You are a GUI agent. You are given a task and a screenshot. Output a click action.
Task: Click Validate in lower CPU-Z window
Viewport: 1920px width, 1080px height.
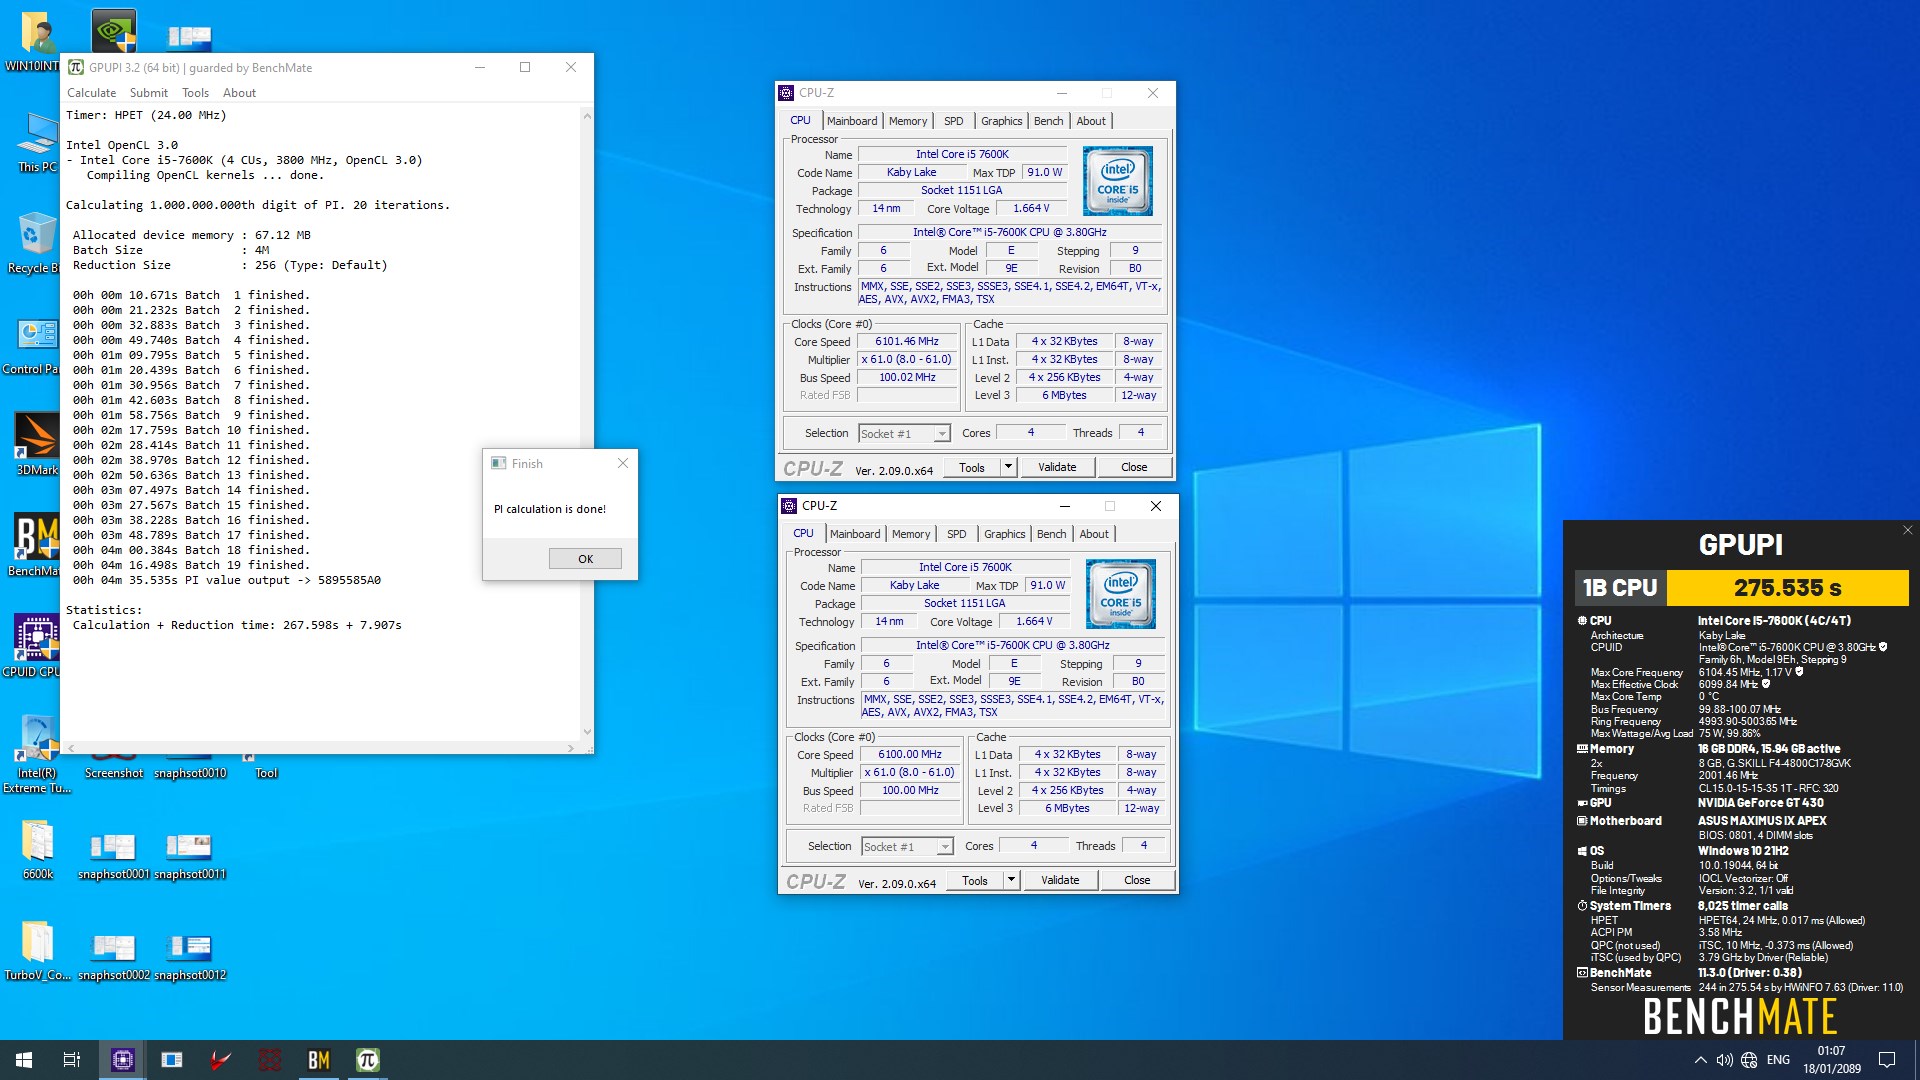tap(1060, 880)
